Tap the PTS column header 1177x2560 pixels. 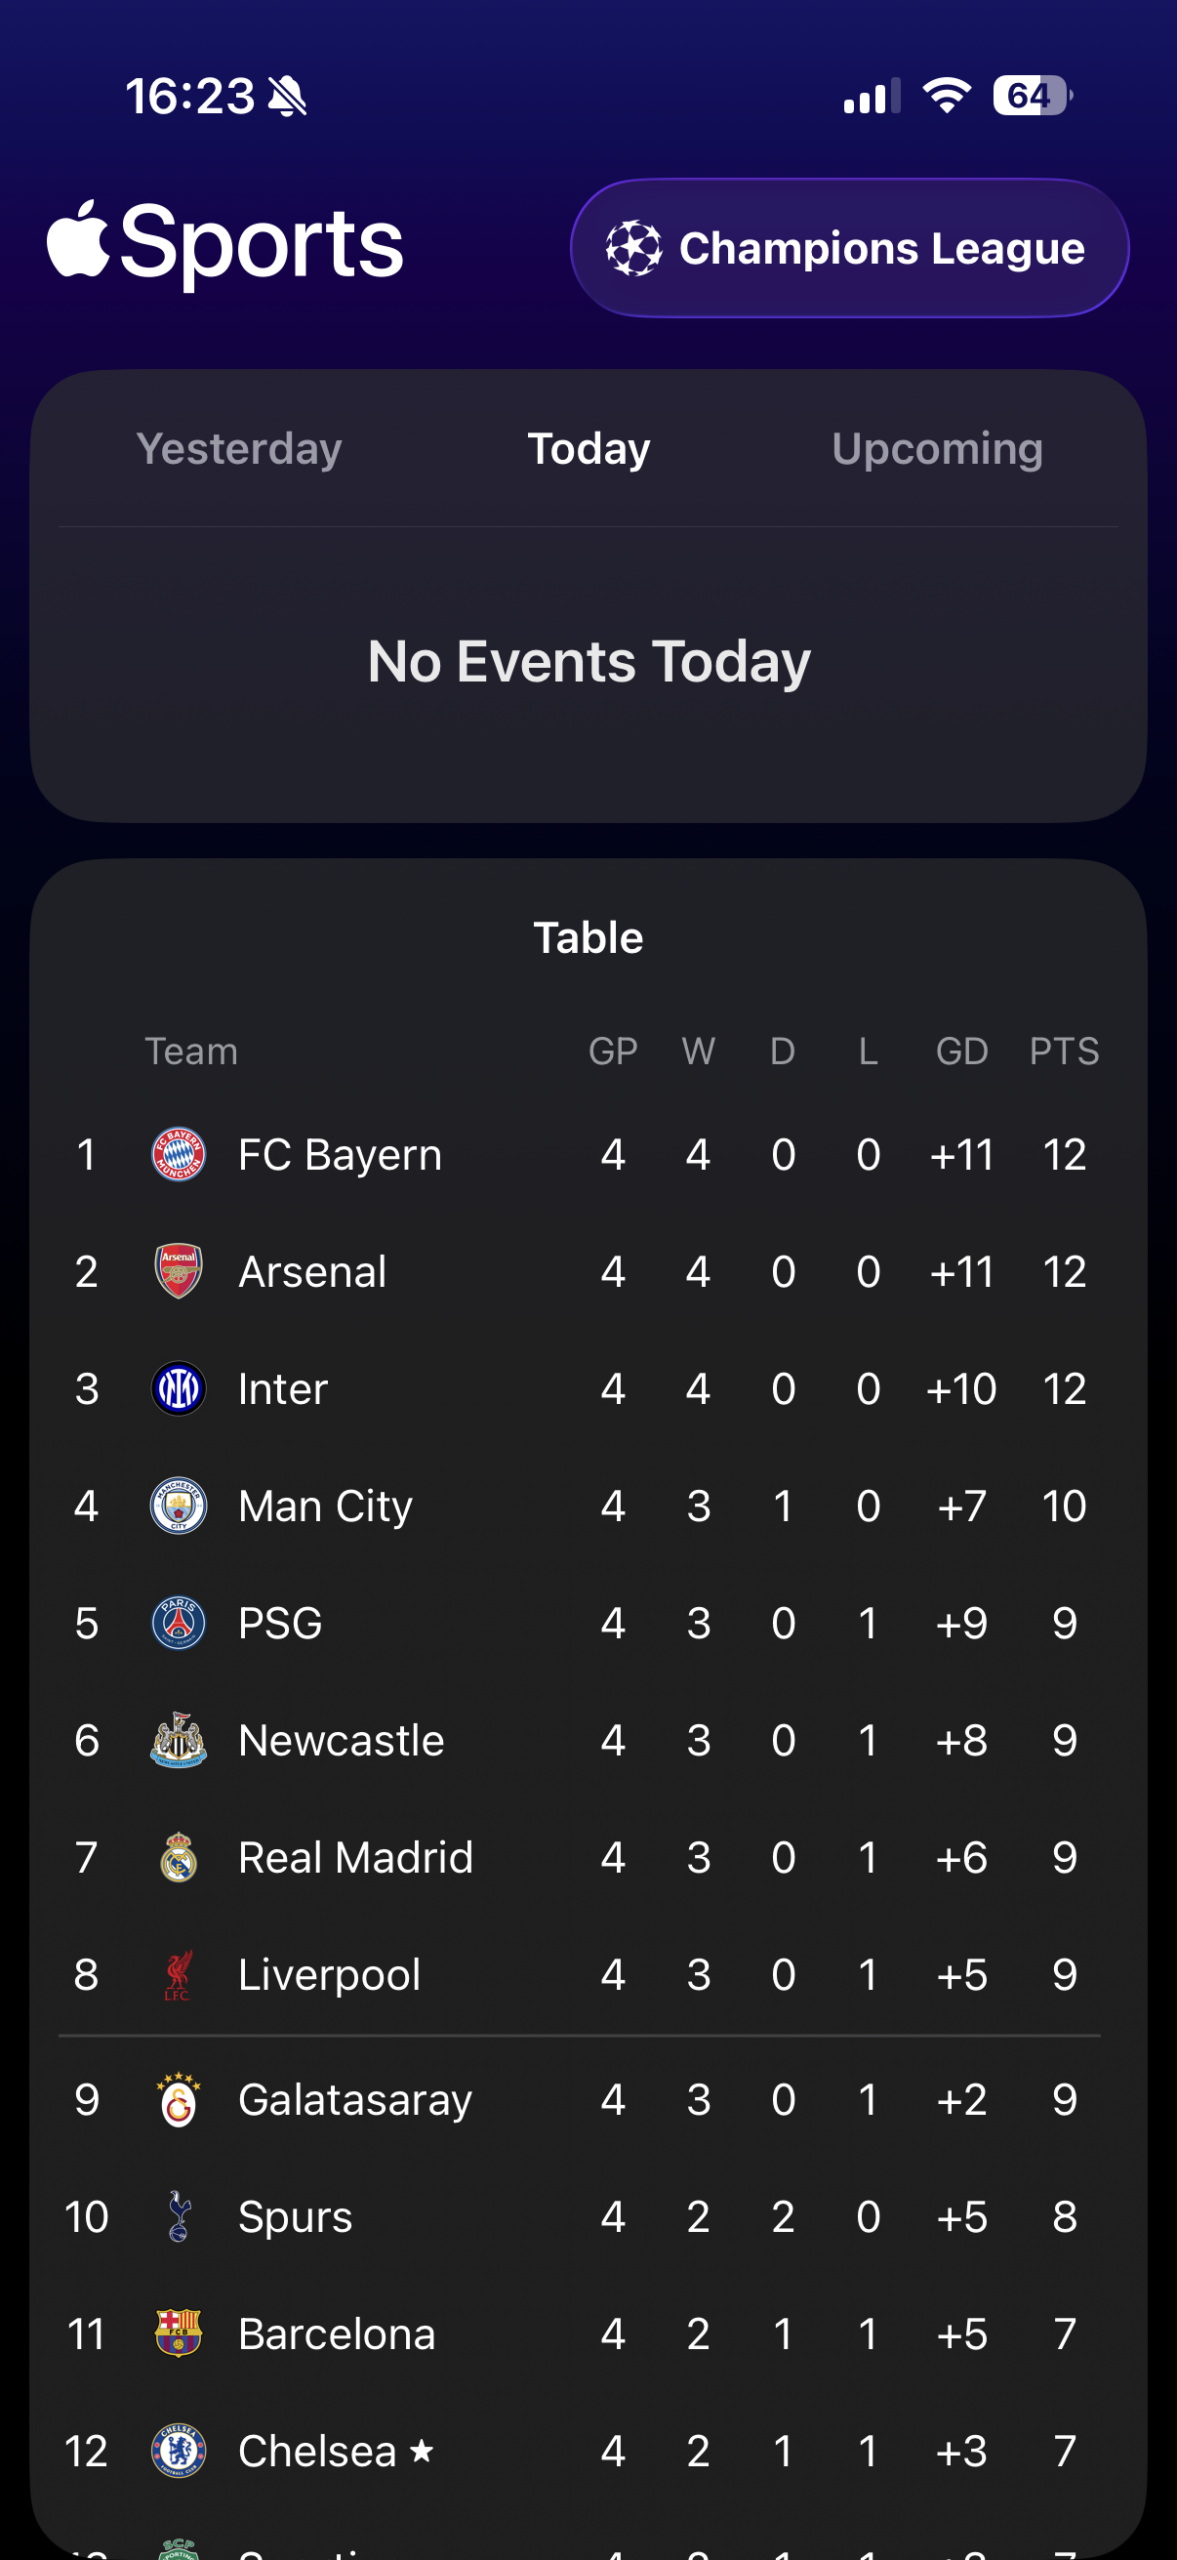[x=1064, y=1052]
